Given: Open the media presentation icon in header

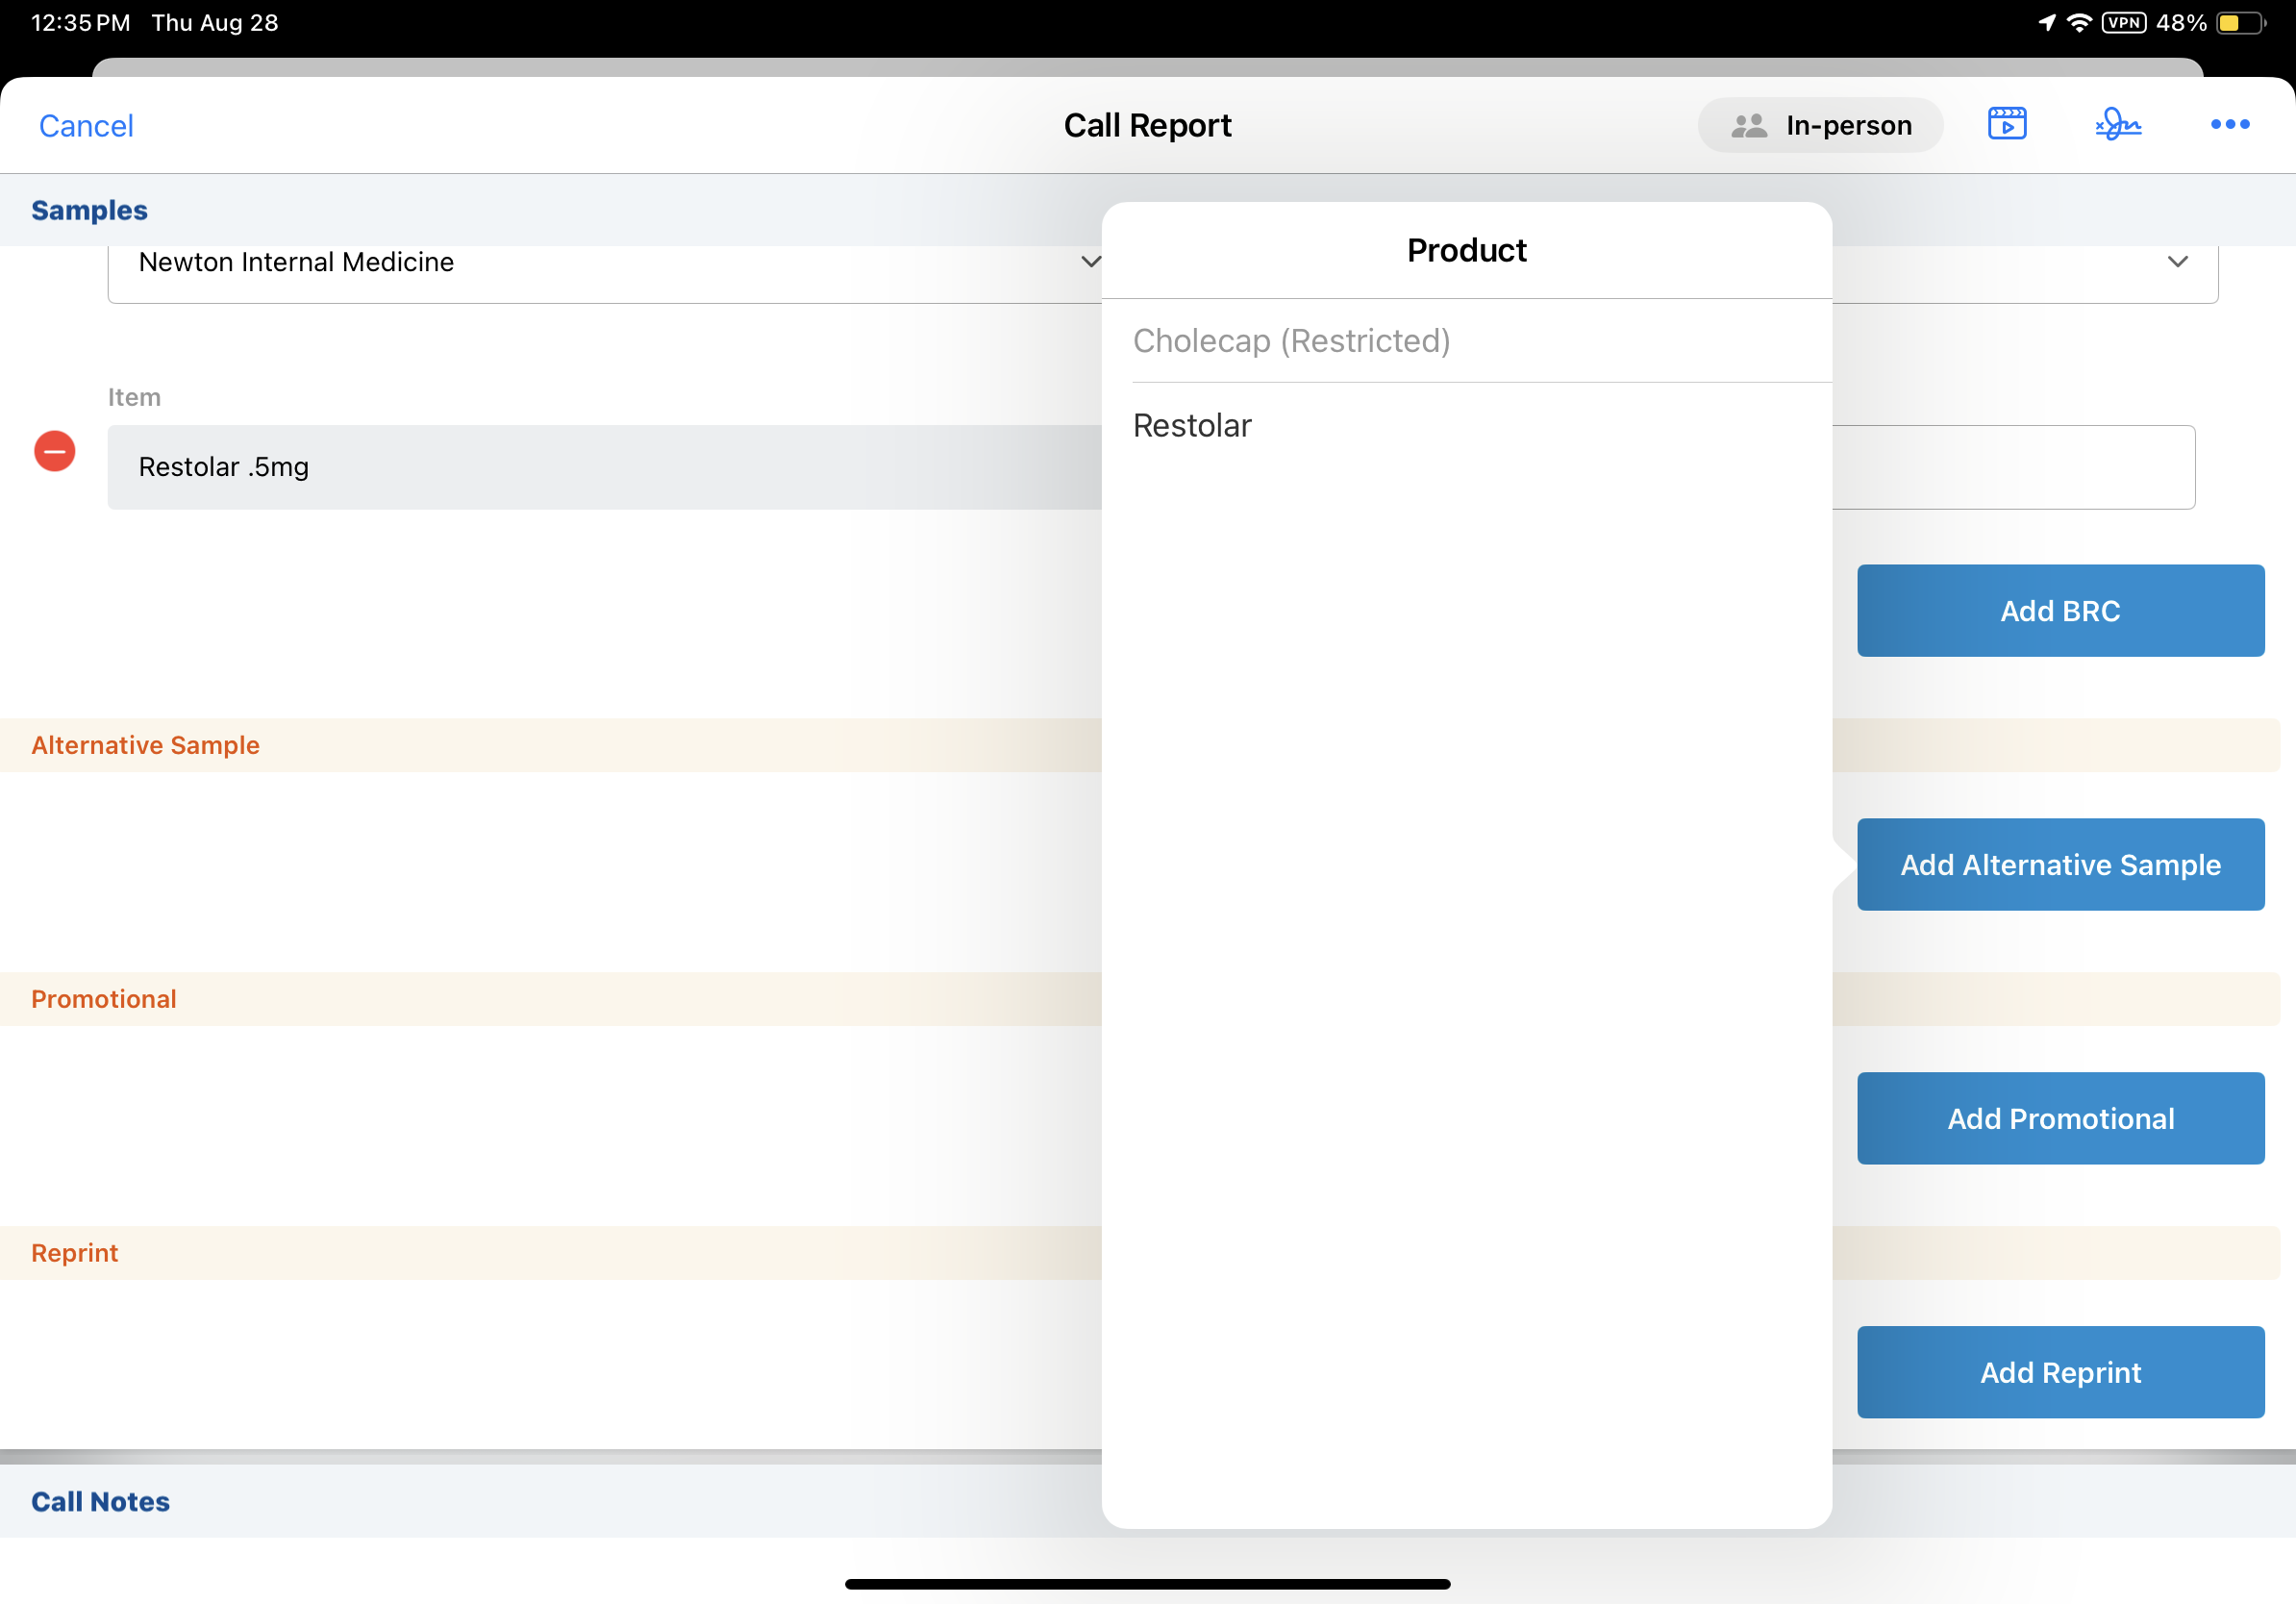Looking at the screenshot, I should pos(2006,124).
